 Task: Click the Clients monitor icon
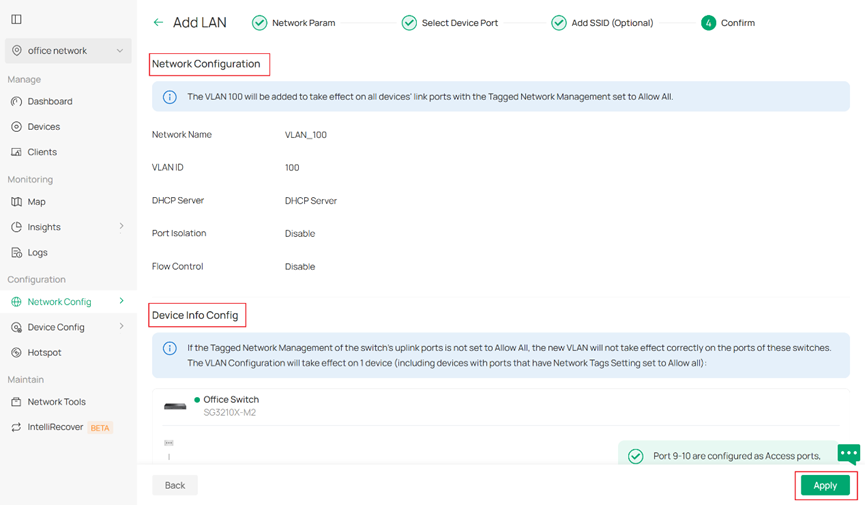point(17,152)
